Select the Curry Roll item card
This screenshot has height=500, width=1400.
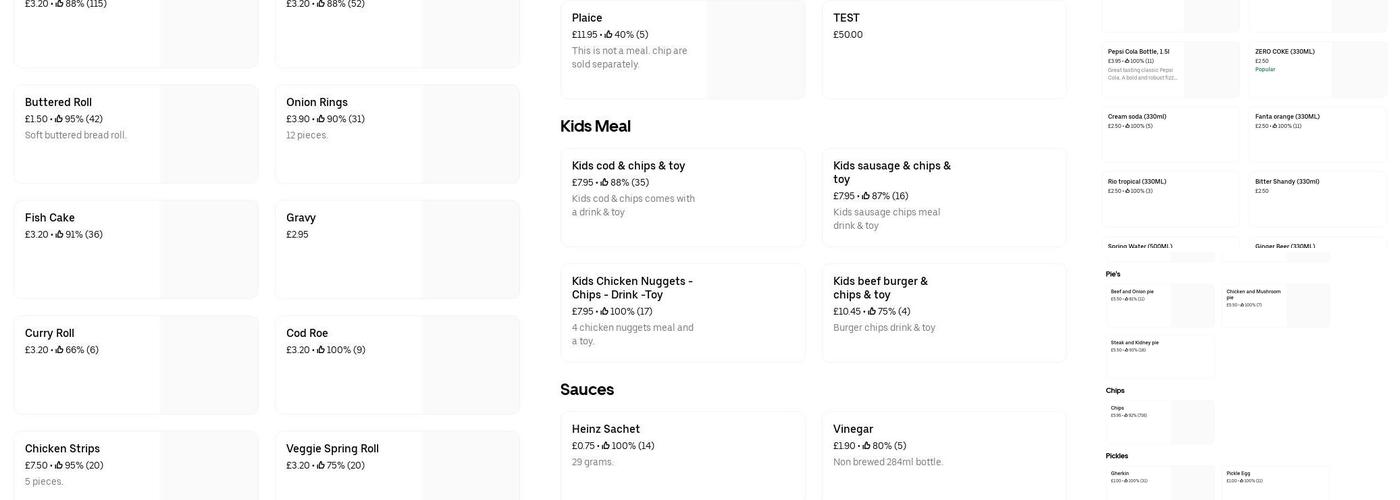136,364
